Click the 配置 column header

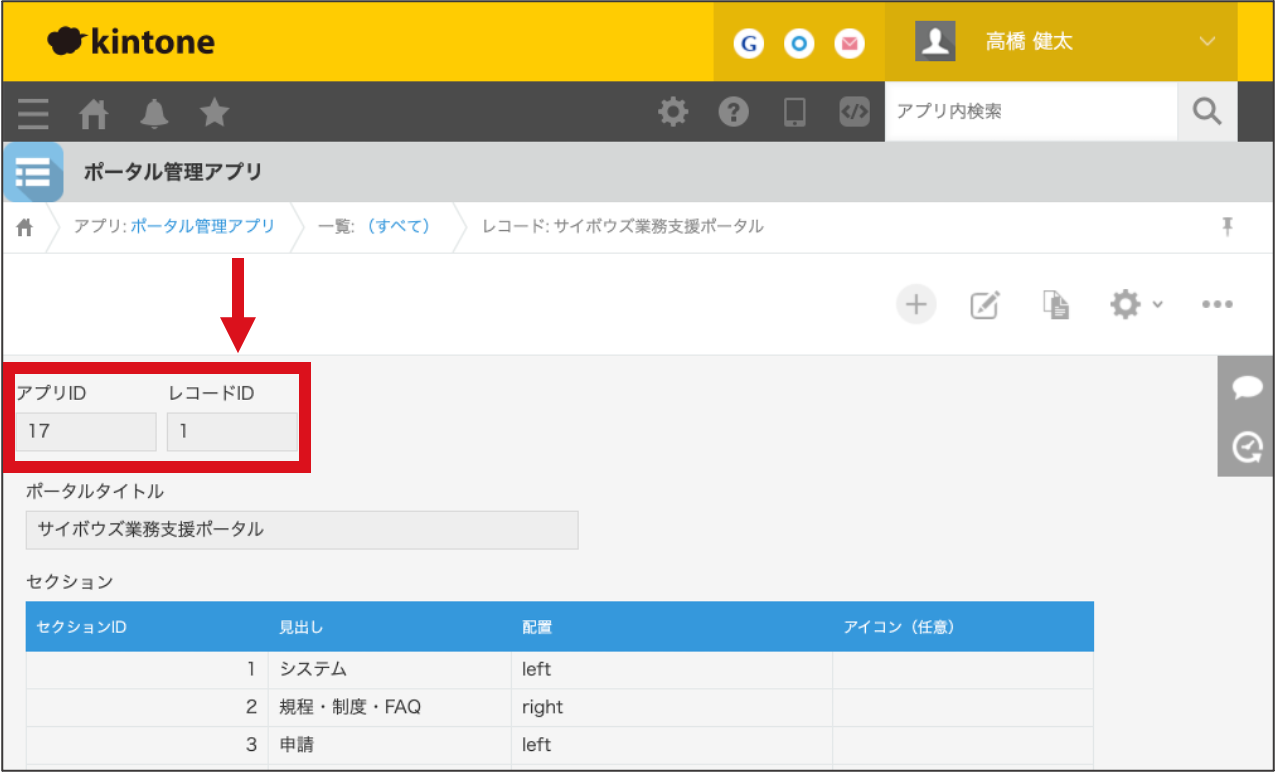pos(672,627)
